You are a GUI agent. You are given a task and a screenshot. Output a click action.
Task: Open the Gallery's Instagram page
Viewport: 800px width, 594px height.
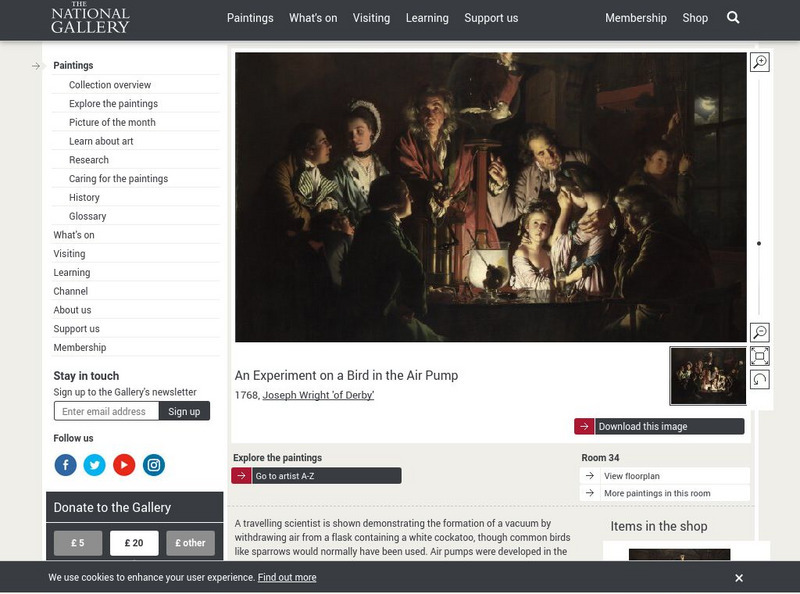[x=154, y=465]
